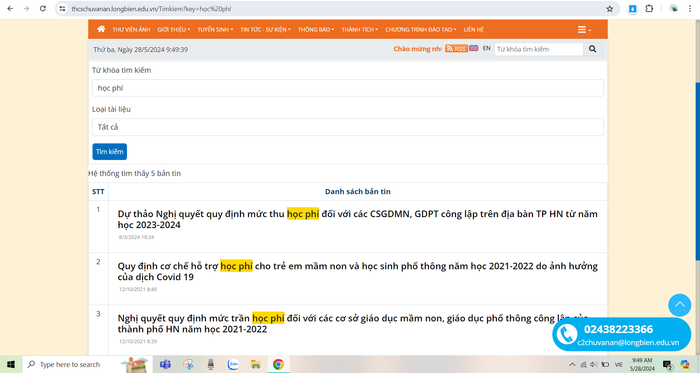Click the date '12/10/2021 8:40' under result 2
The image size is (700, 373).
(138, 289)
